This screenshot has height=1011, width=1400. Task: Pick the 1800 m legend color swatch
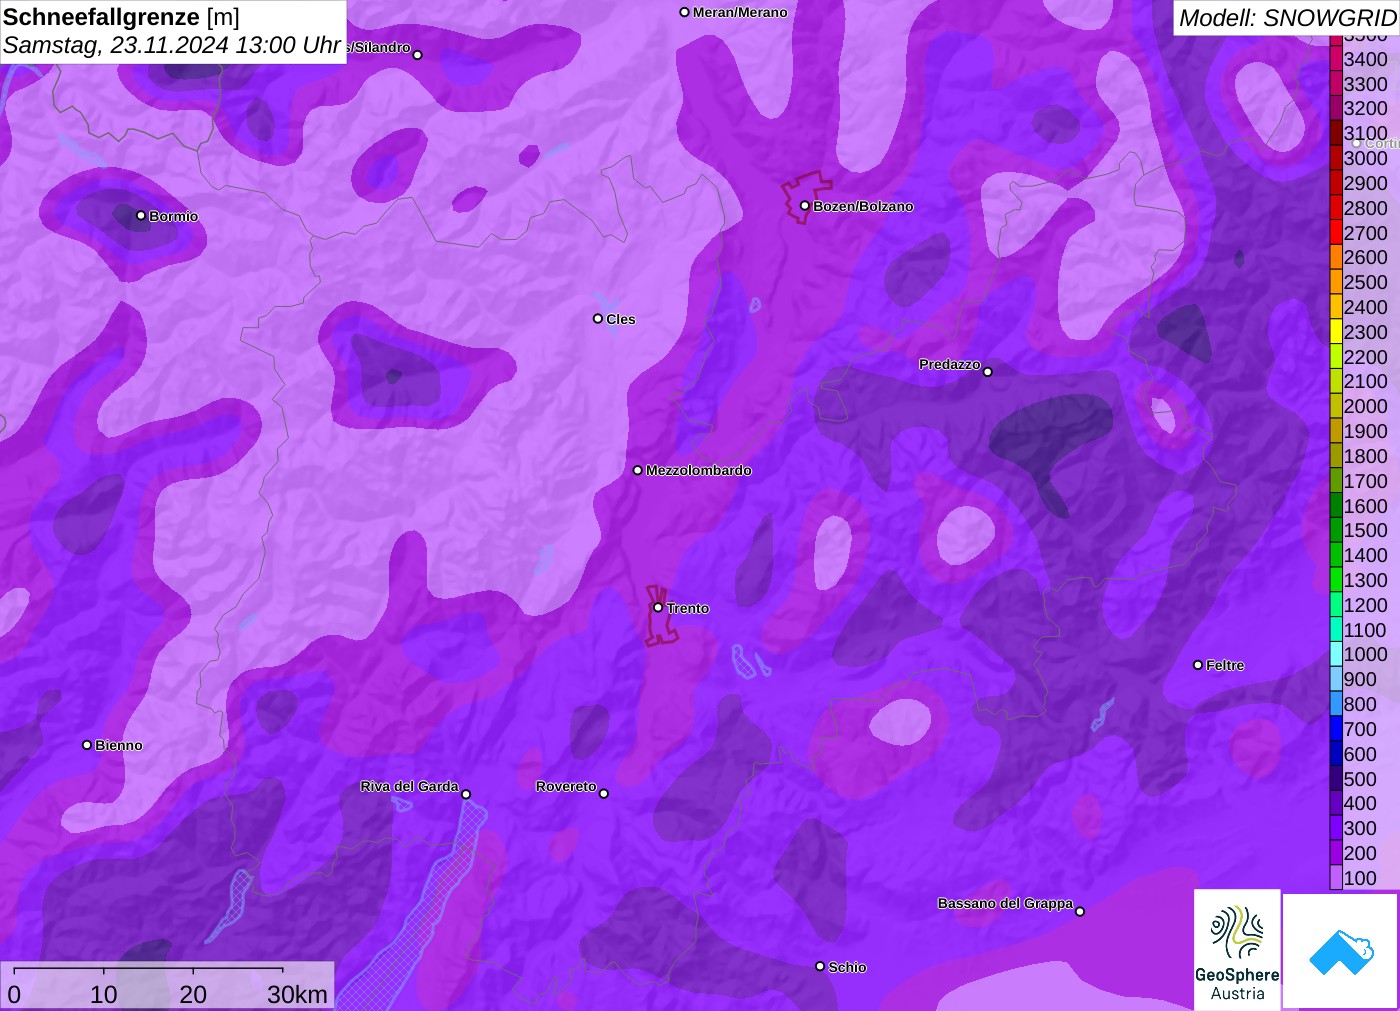pos(1336,456)
